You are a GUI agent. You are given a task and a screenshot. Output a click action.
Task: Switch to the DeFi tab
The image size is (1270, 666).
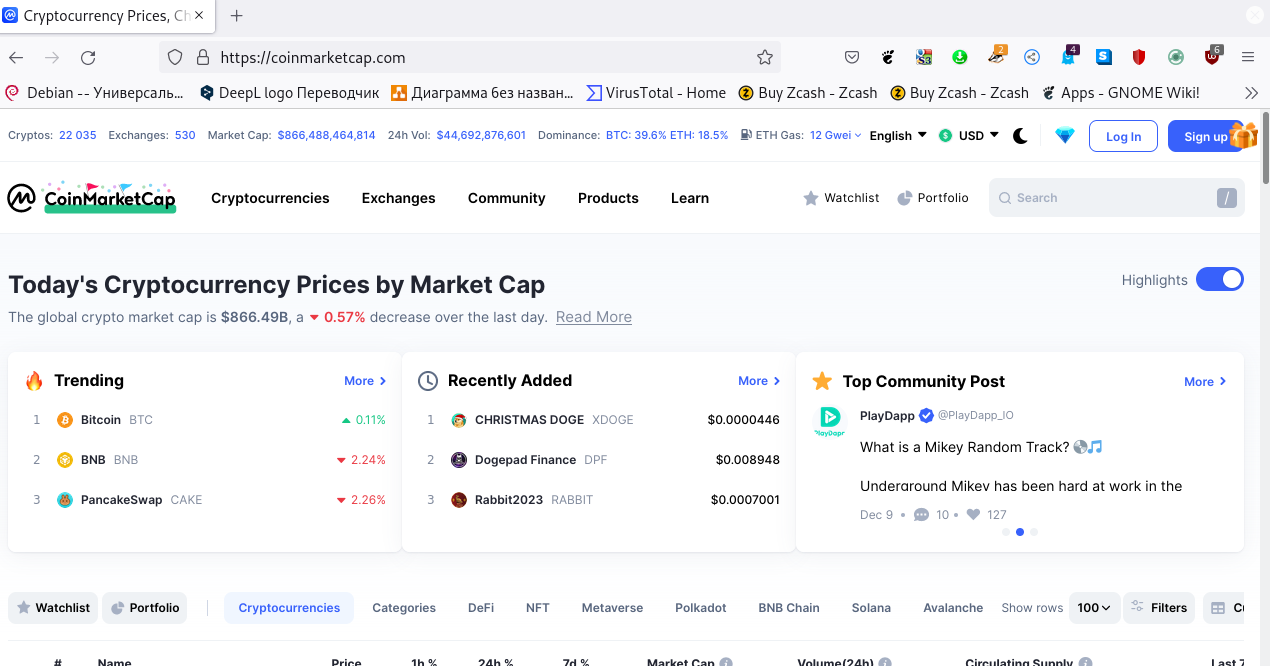[x=481, y=608]
